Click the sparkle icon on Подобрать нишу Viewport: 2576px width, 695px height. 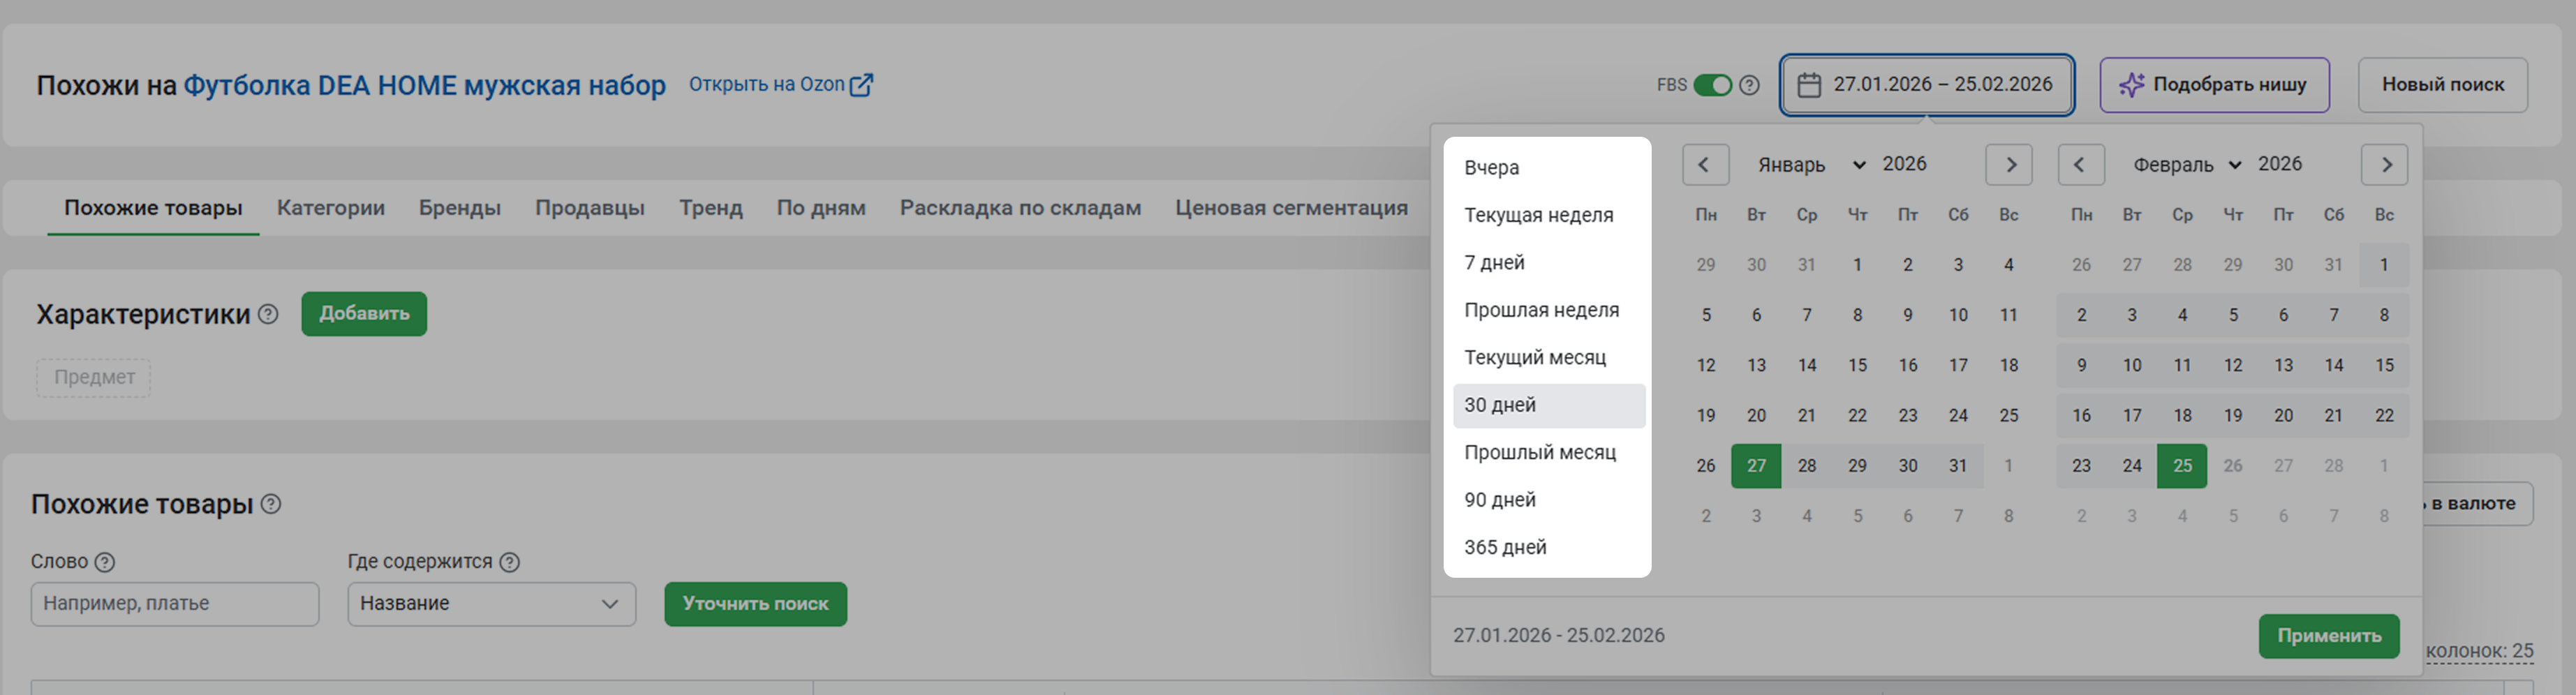pos(2131,85)
